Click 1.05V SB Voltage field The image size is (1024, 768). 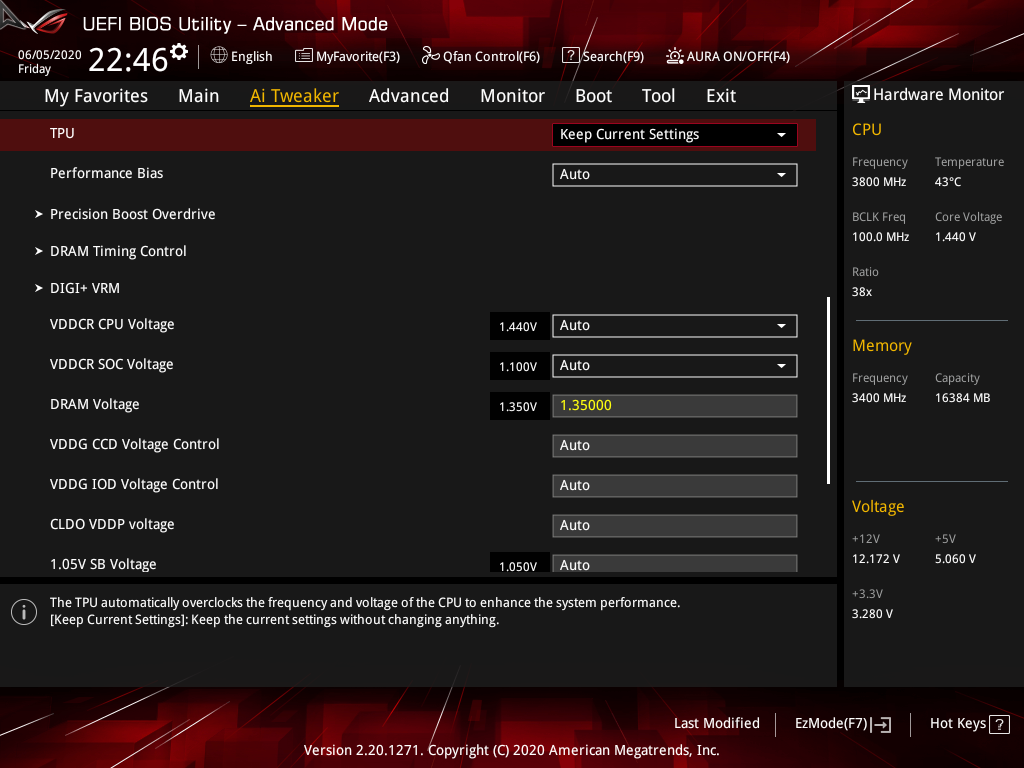pos(675,564)
